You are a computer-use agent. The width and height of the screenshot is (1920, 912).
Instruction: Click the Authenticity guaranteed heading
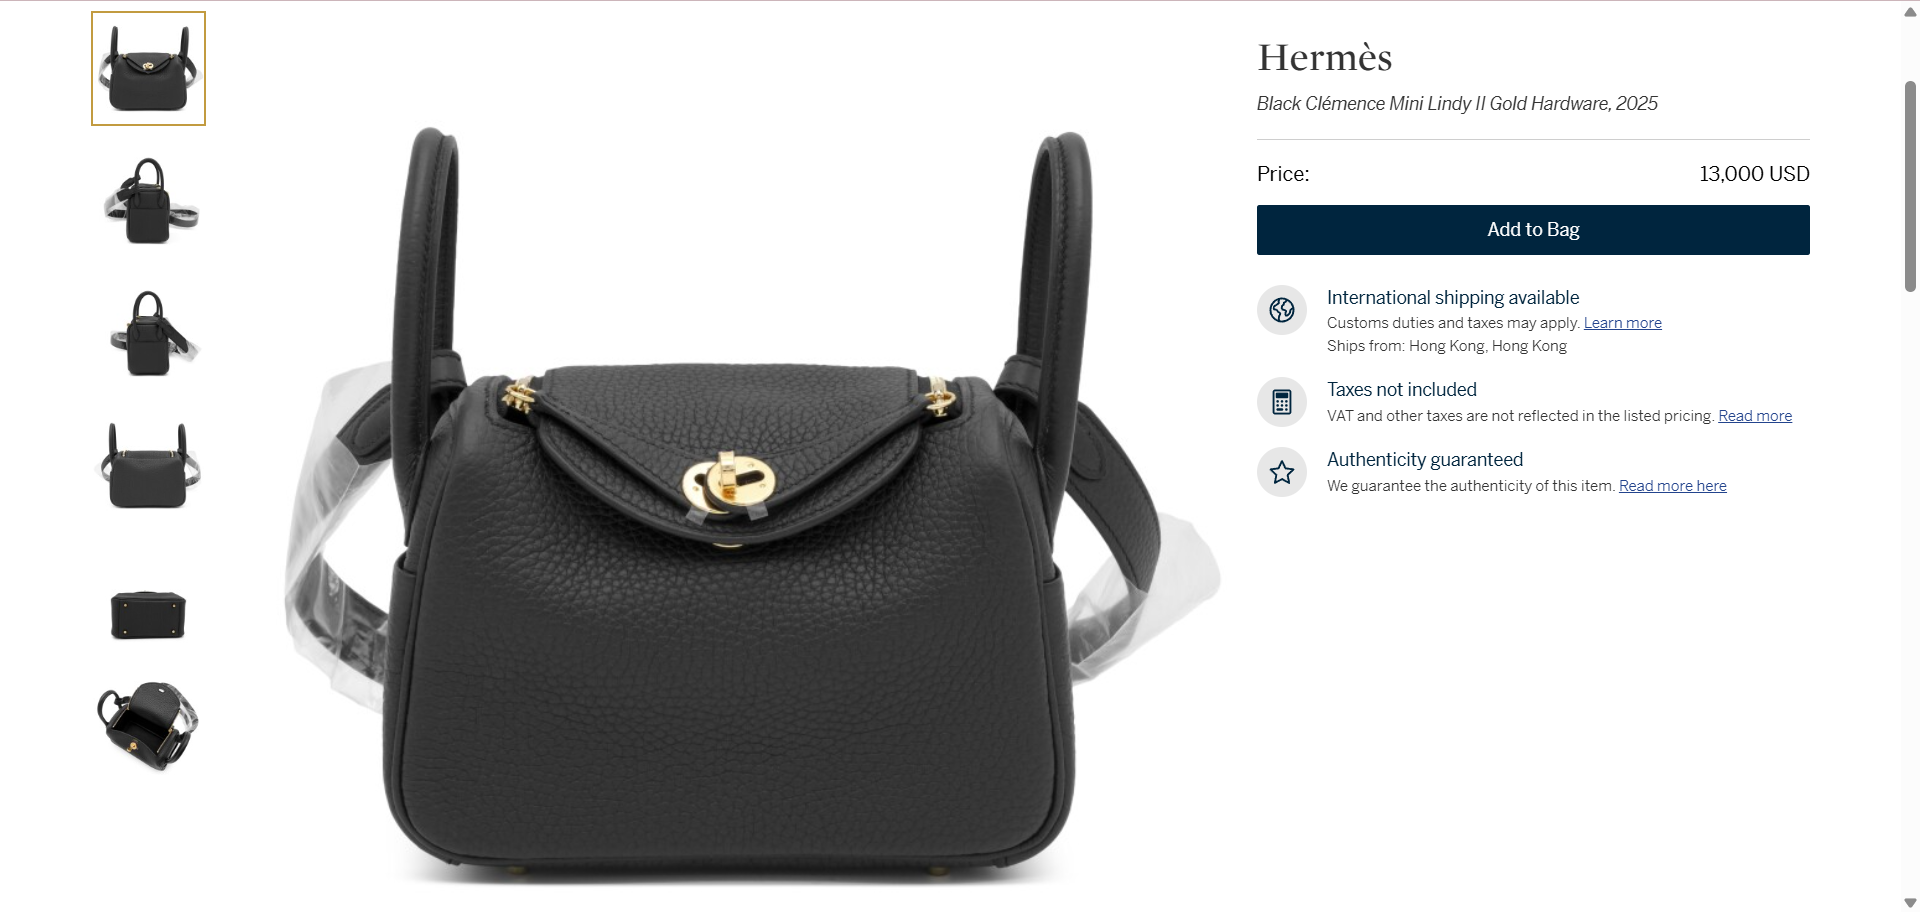pos(1425,460)
